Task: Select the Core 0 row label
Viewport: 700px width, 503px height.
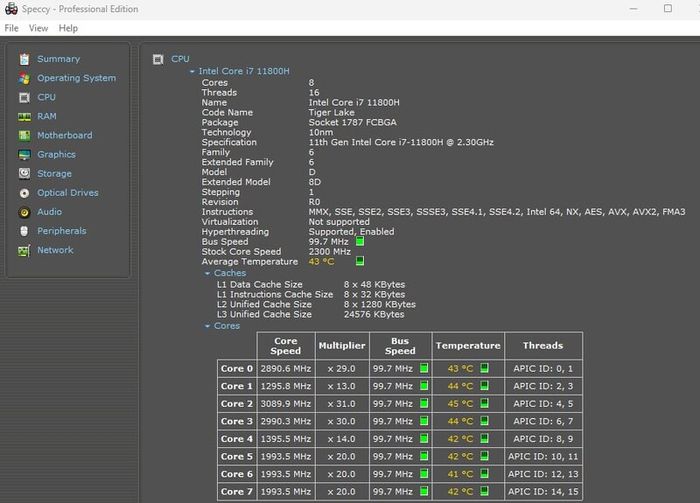Action: 237,369
